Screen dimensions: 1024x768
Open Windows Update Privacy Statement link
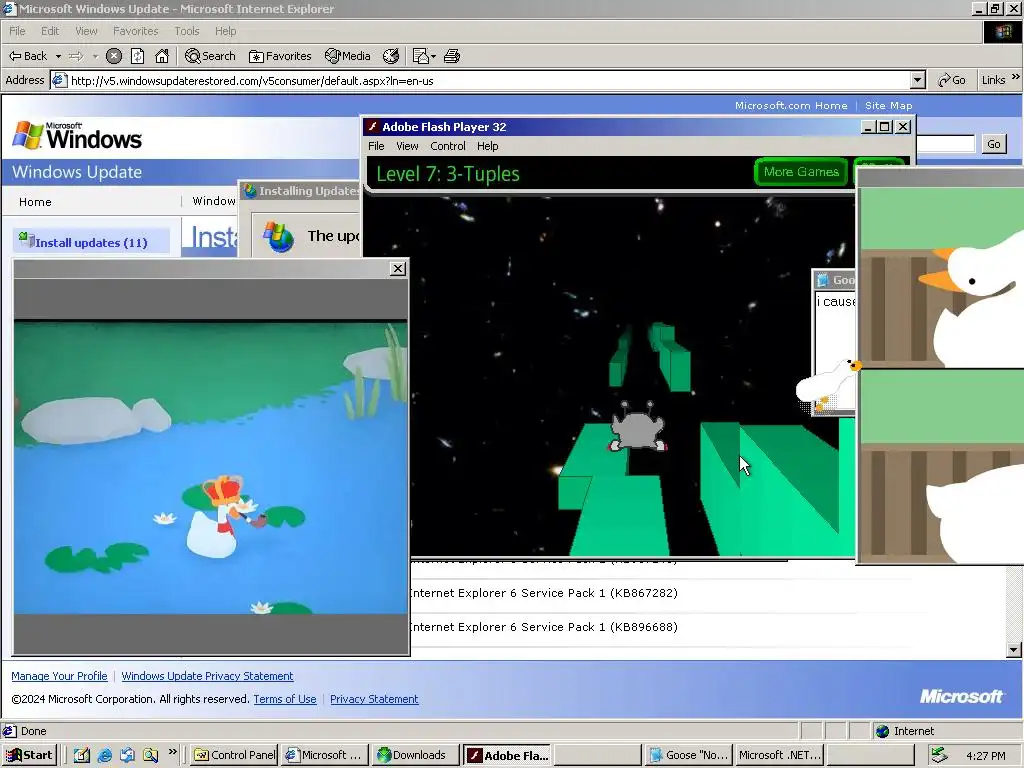[x=207, y=676]
